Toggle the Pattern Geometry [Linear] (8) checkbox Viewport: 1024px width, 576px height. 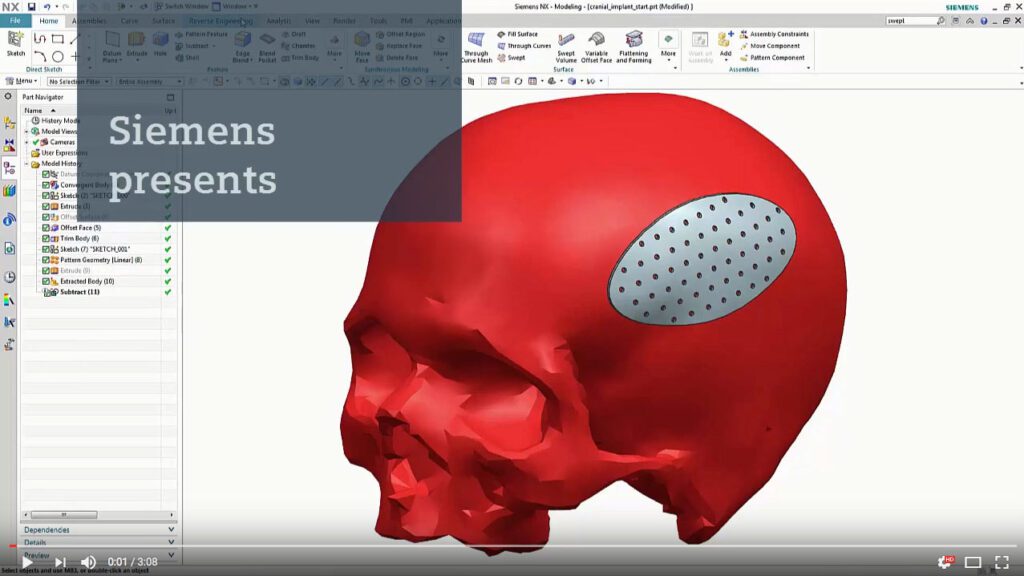click(x=46, y=260)
